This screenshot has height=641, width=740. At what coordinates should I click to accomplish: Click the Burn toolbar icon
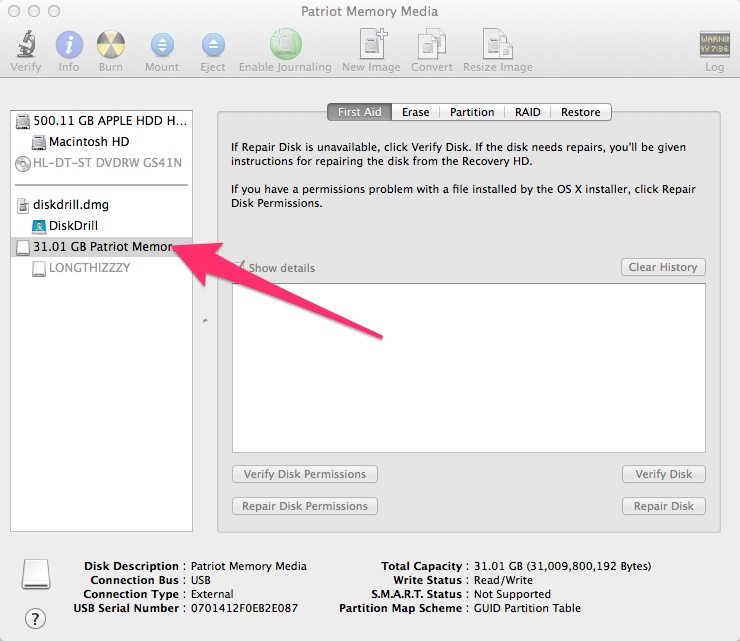click(x=111, y=44)
